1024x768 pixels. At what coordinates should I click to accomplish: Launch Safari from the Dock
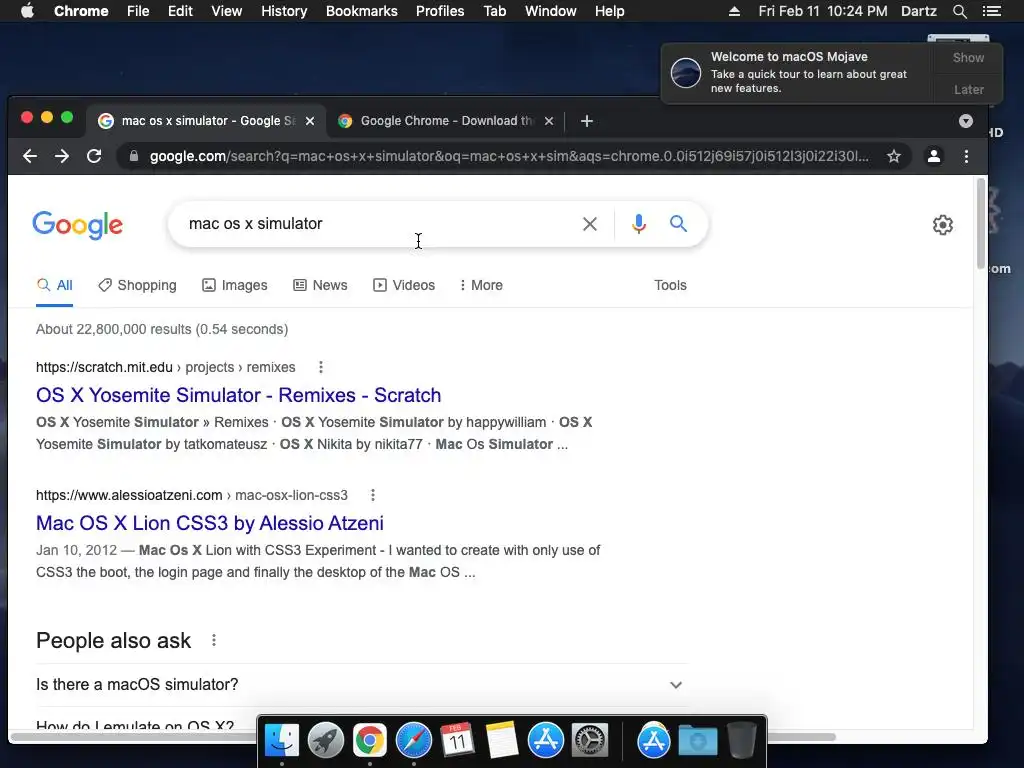[x=413, y=741]
